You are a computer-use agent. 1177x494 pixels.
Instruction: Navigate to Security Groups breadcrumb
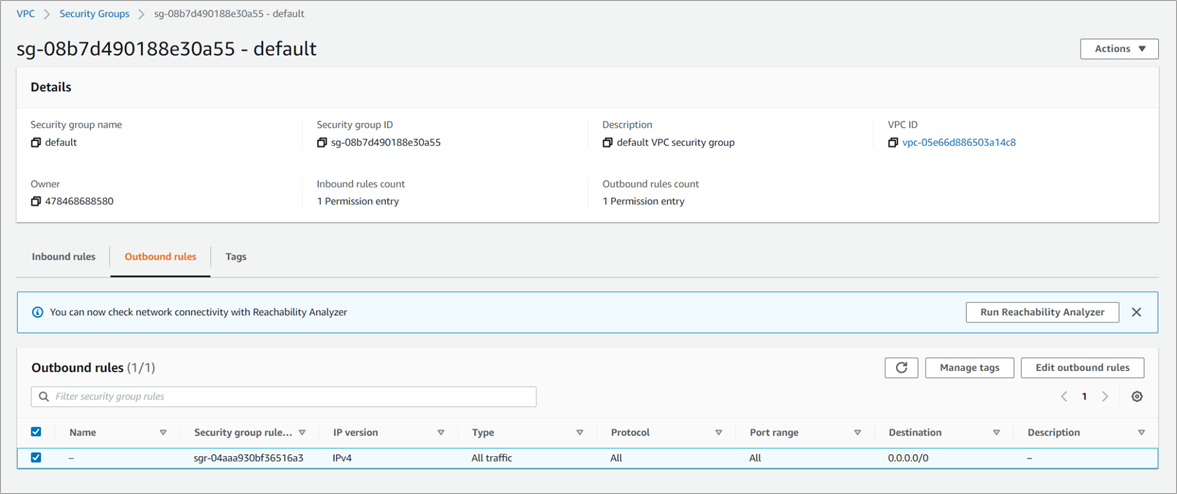pos(94,14)
